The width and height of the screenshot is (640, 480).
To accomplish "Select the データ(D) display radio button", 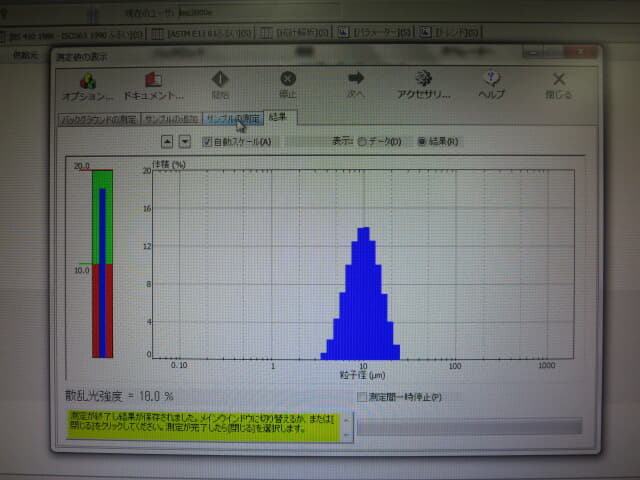I will [362, 142].
